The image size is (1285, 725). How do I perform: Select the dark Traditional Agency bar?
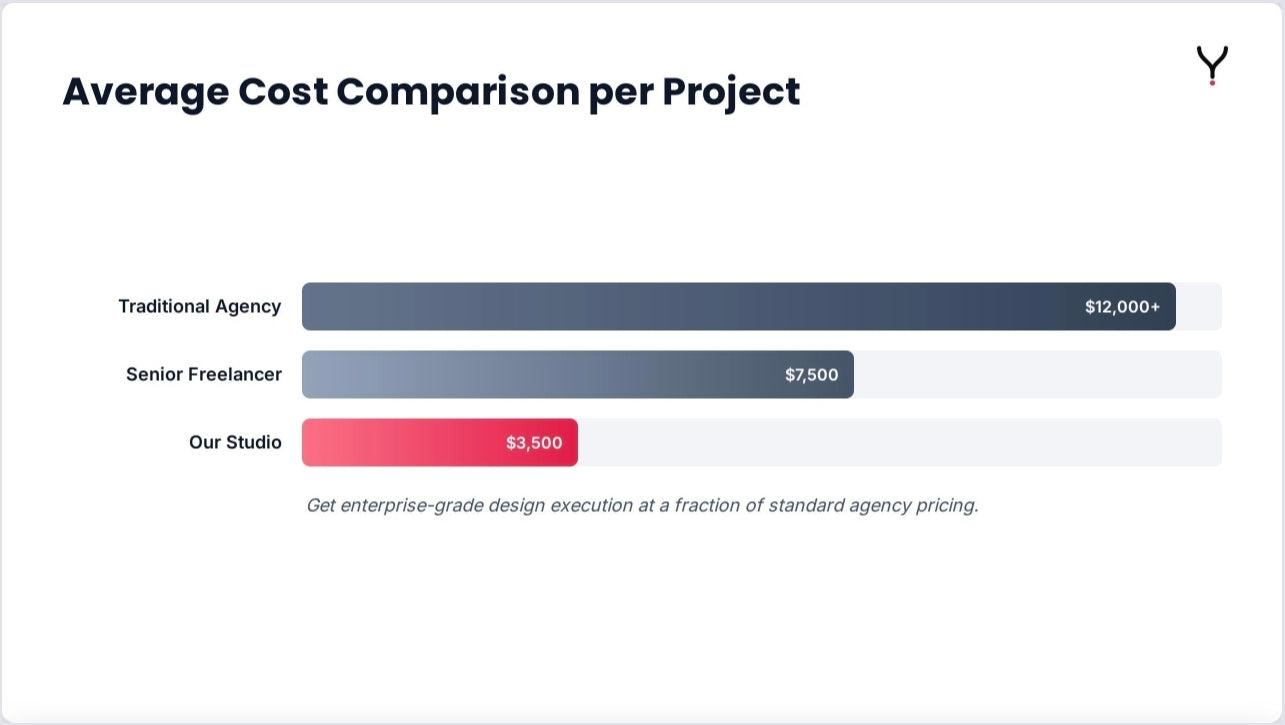coord(739,306)
